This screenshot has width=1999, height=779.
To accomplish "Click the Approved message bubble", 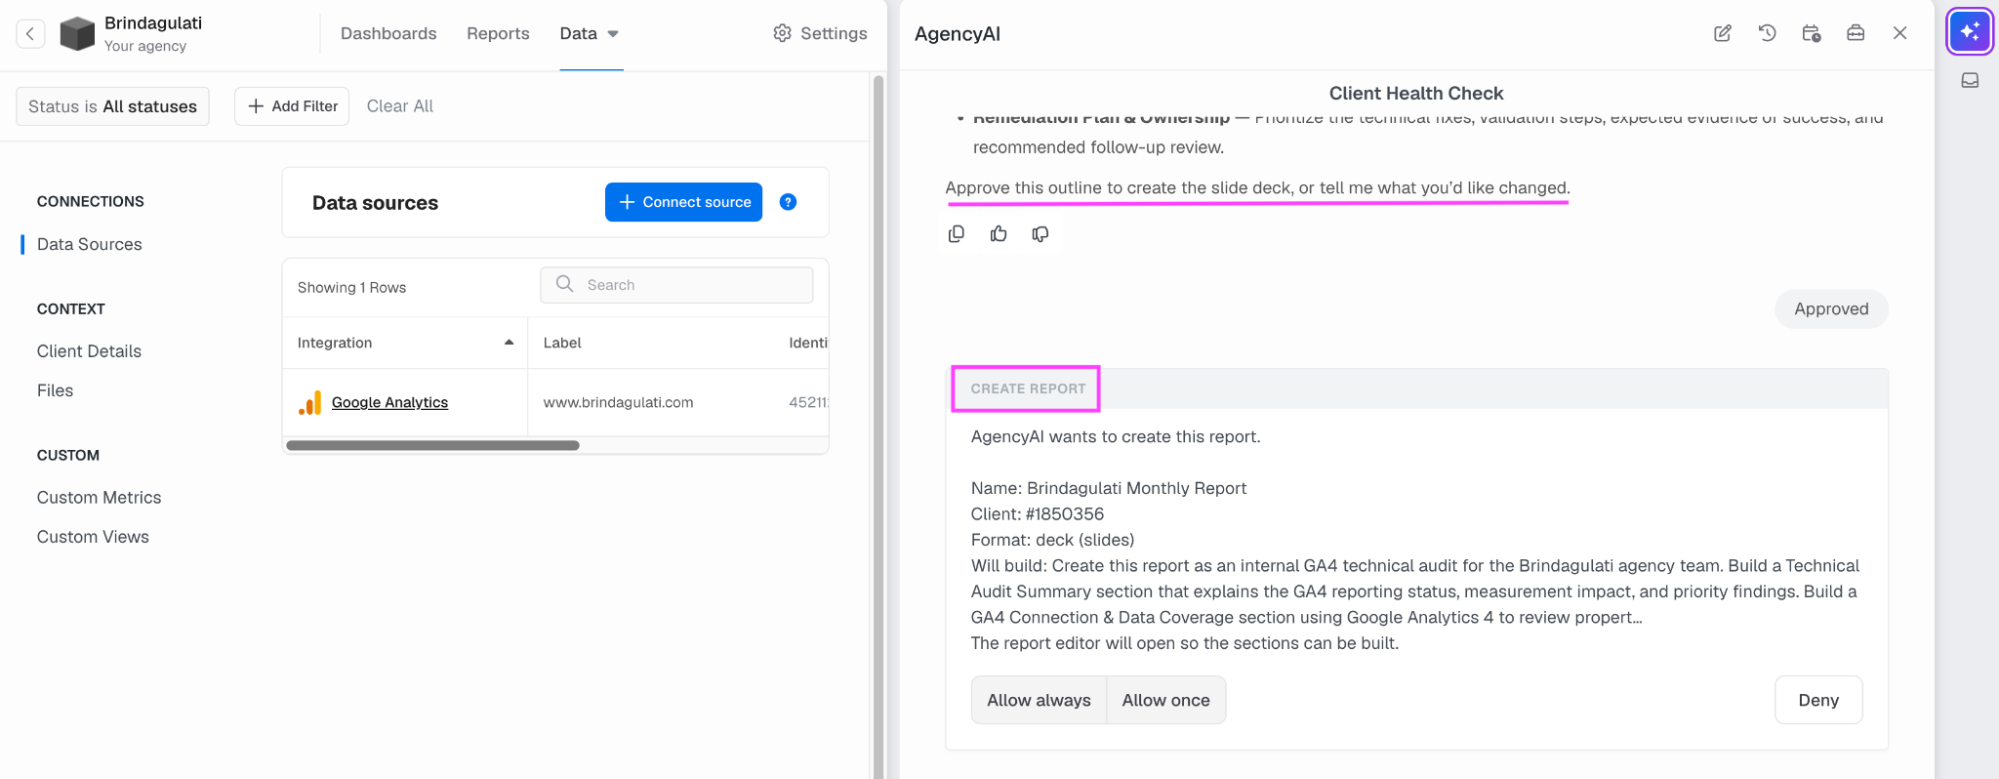I will click(1831, 309).
